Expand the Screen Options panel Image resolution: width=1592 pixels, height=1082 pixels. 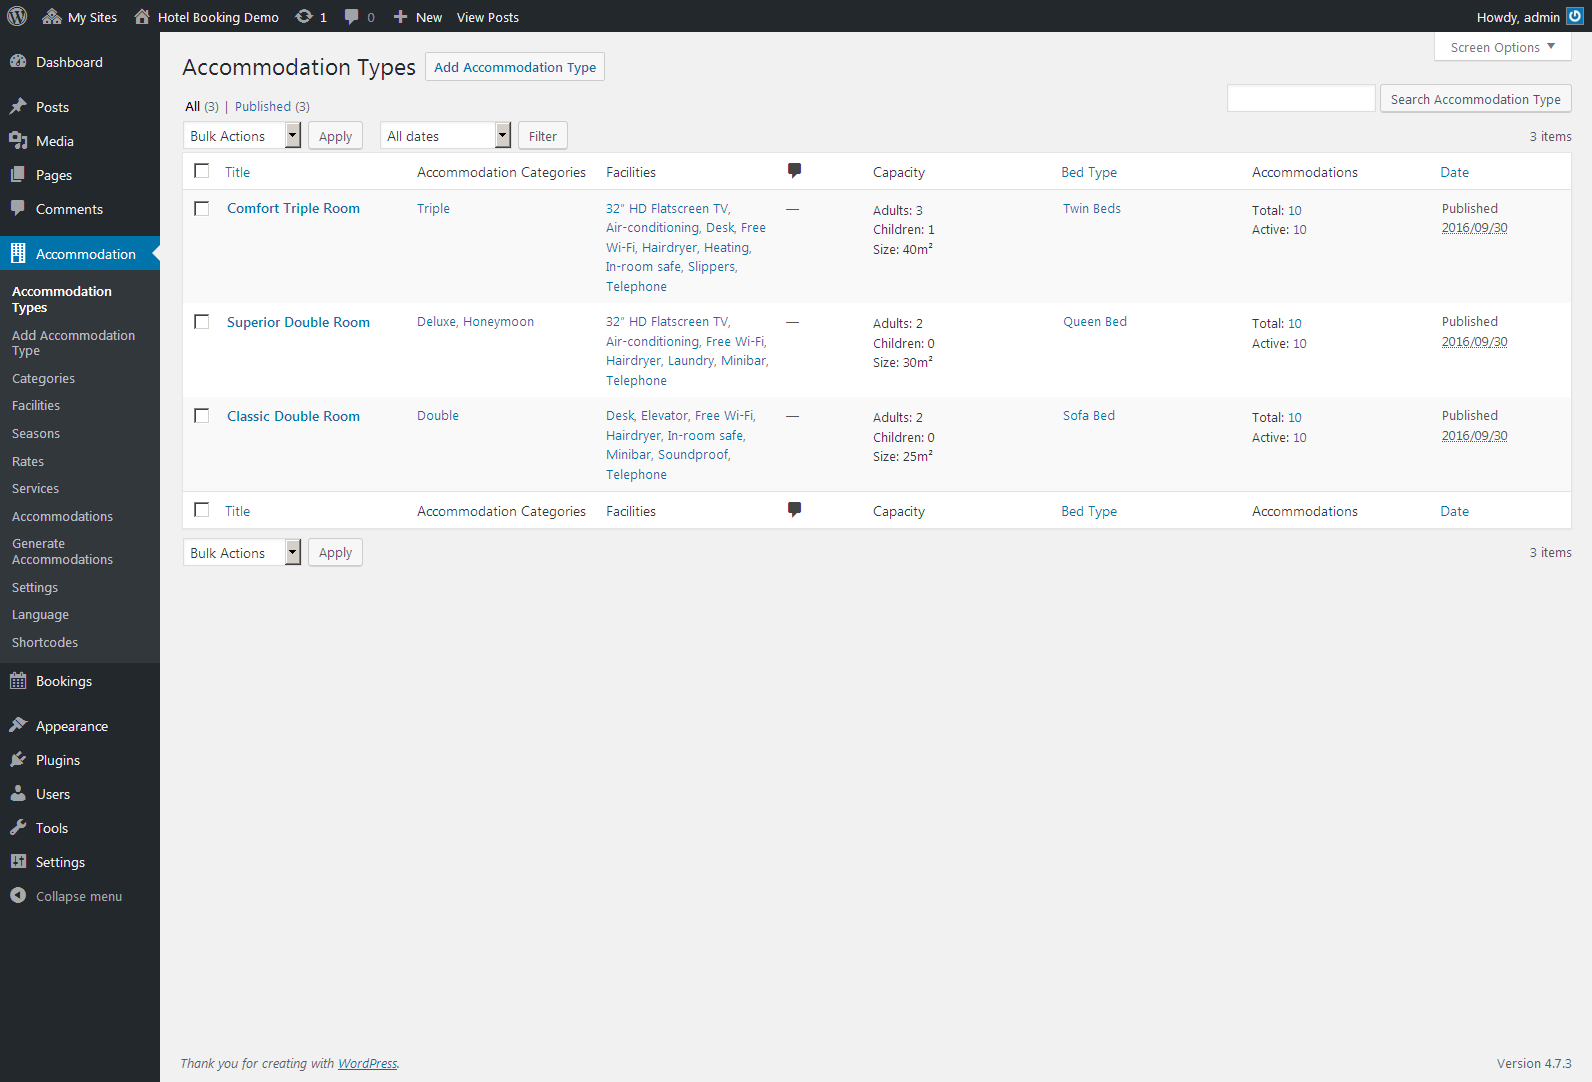click(1502, 47)
